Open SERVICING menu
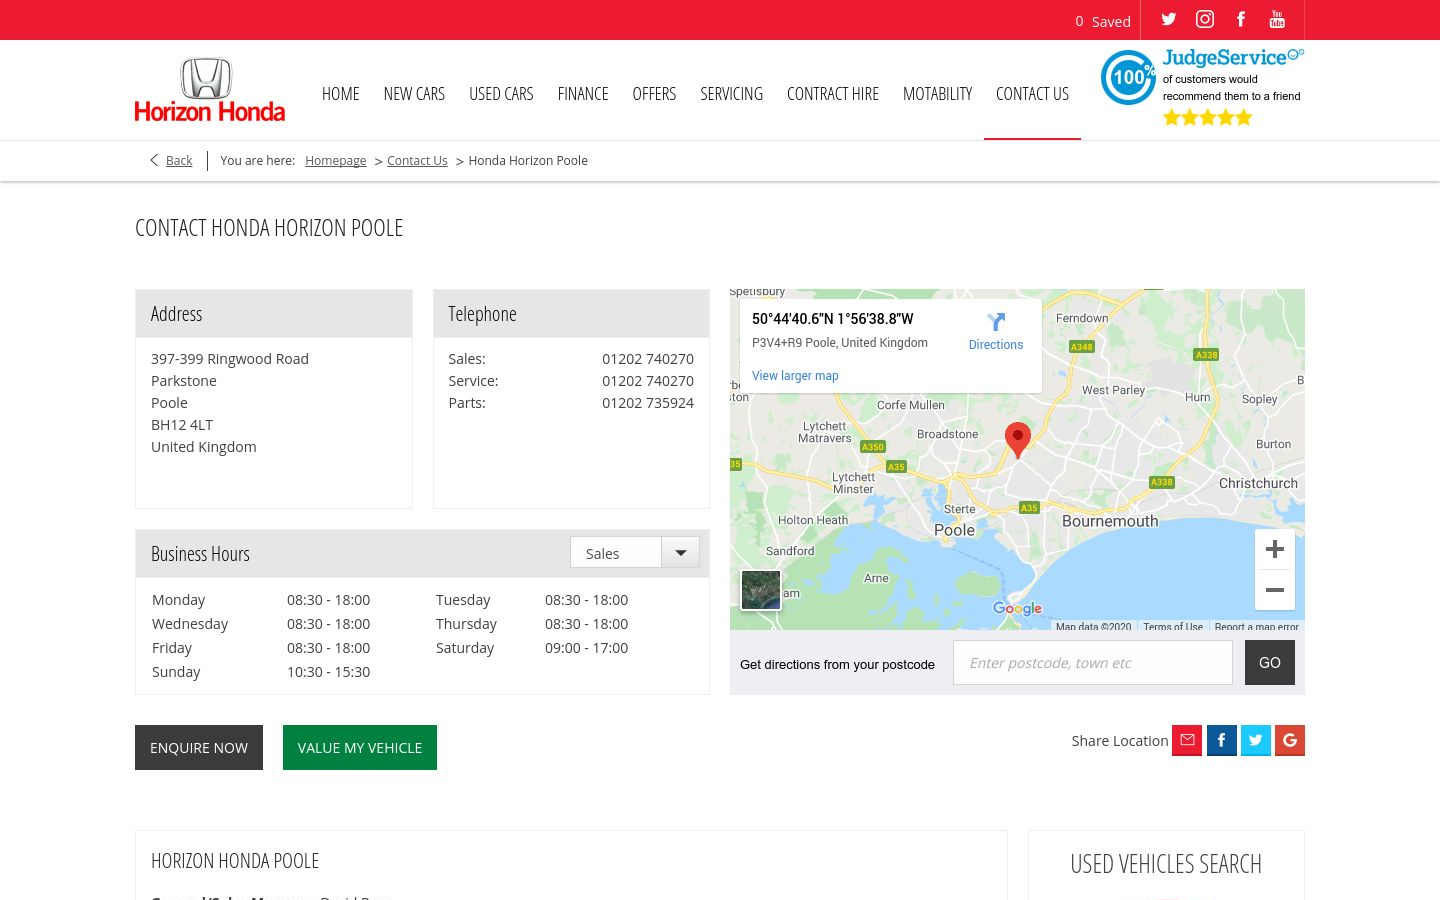 (731, 93)
